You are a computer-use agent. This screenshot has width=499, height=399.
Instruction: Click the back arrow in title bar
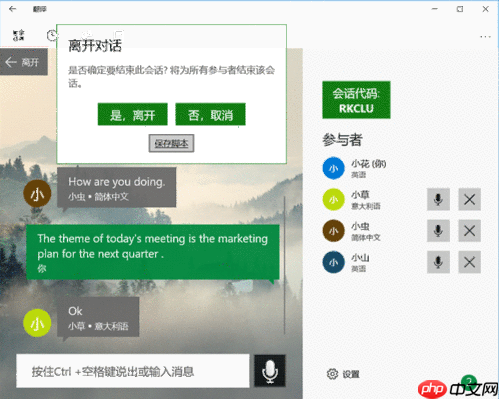pos(13,9)
